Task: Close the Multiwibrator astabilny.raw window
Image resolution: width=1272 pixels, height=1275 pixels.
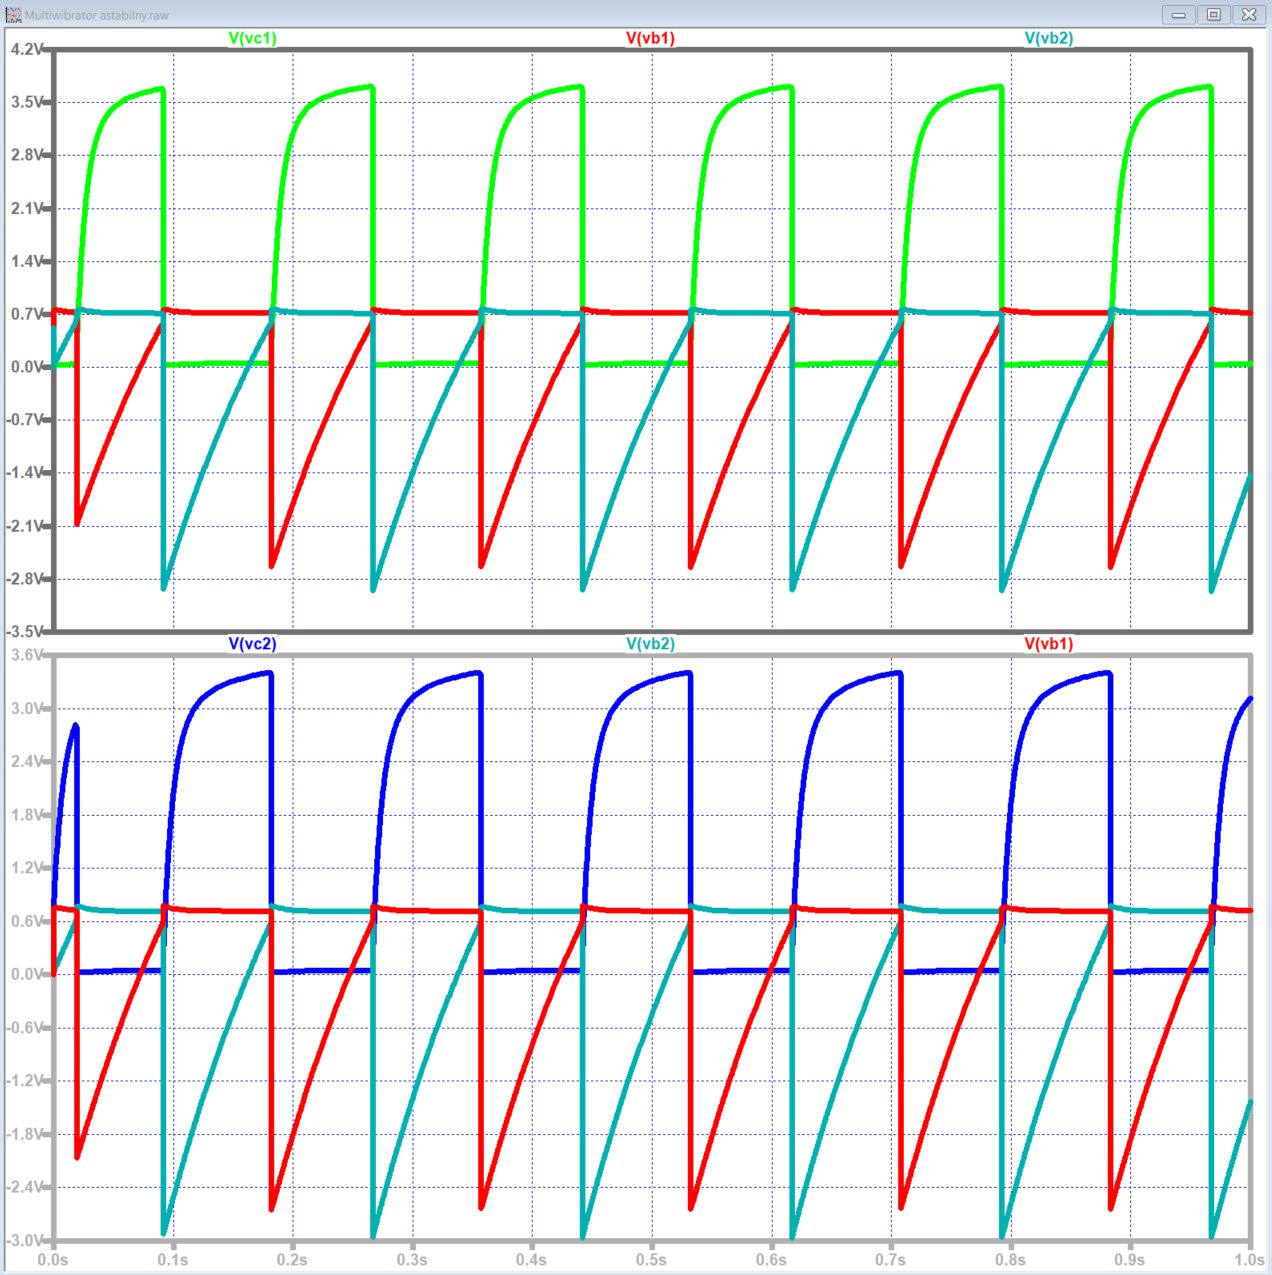Action: (1249, 15)
